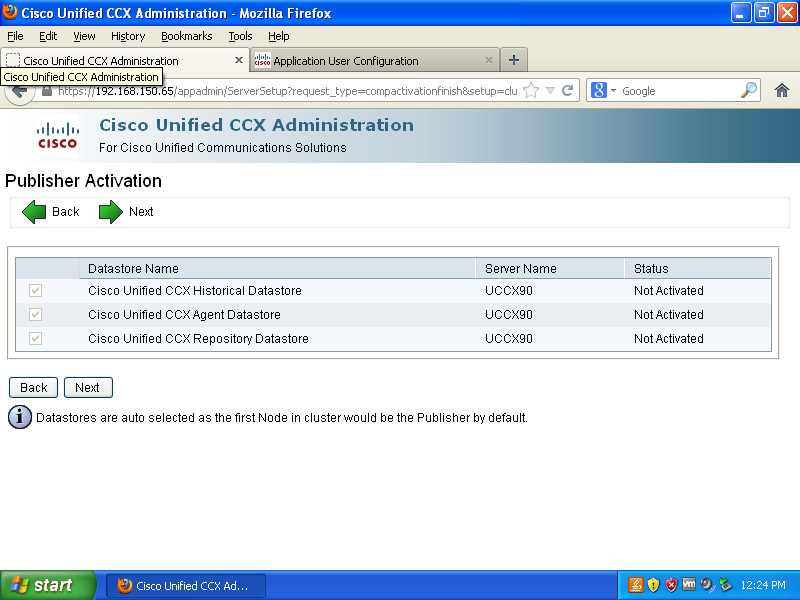This screenshot has height=600, width=800.
Task: Open the Bookmarks menu
Action: click(x=187, y=36)
